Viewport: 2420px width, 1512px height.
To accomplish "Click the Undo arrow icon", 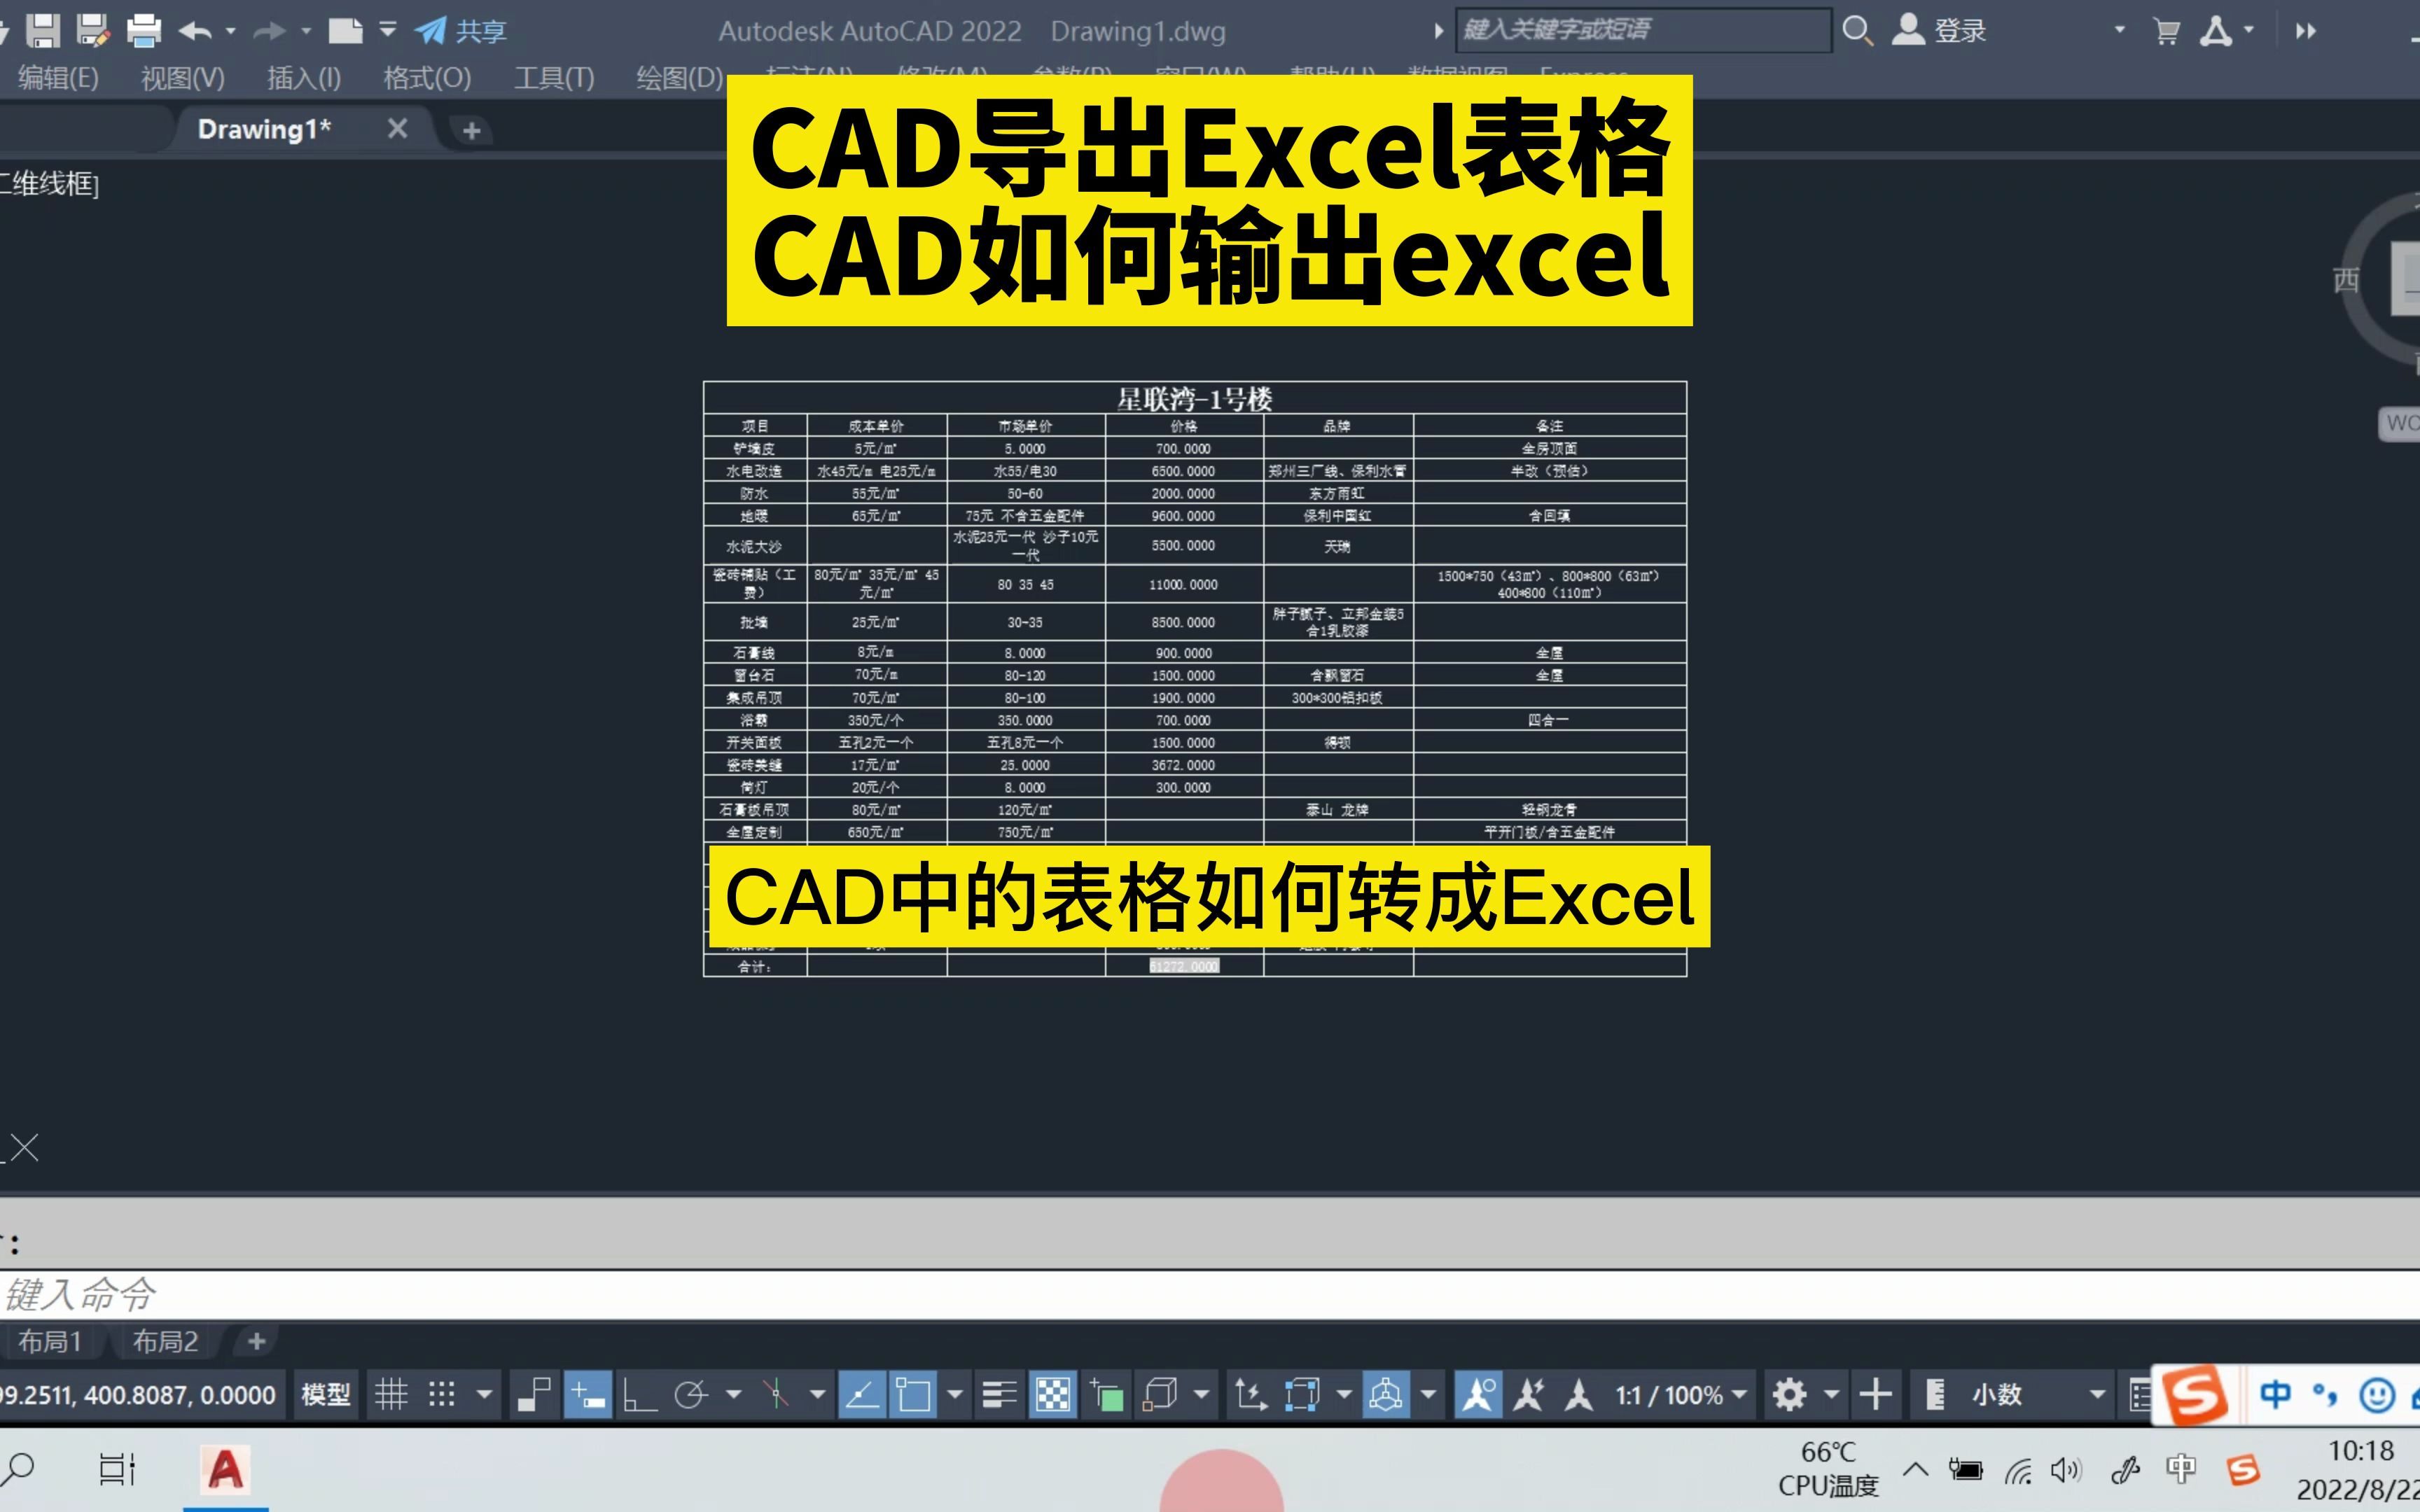I will pos(196,31).
